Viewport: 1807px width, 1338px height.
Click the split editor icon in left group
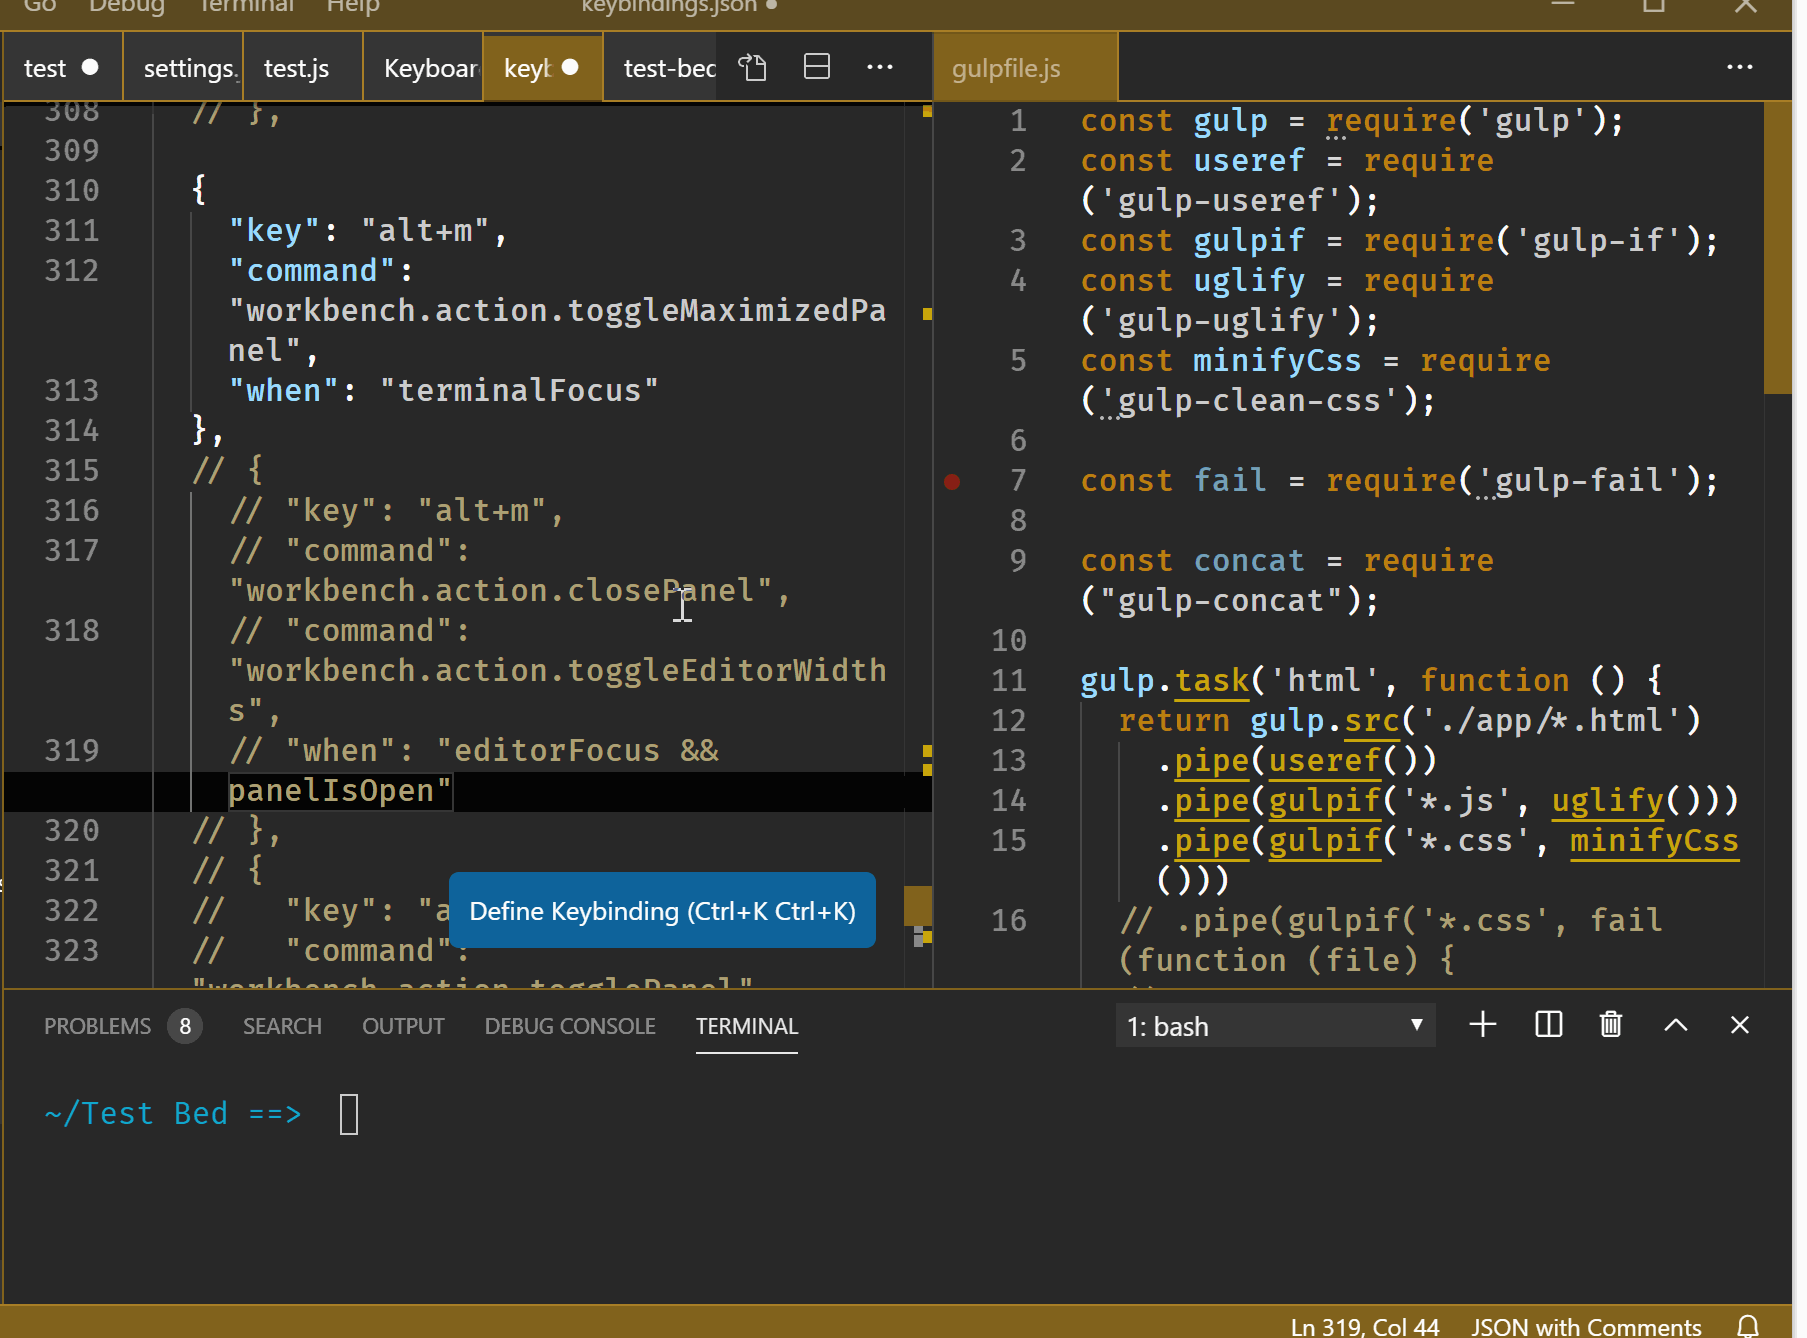pos(817,67)
